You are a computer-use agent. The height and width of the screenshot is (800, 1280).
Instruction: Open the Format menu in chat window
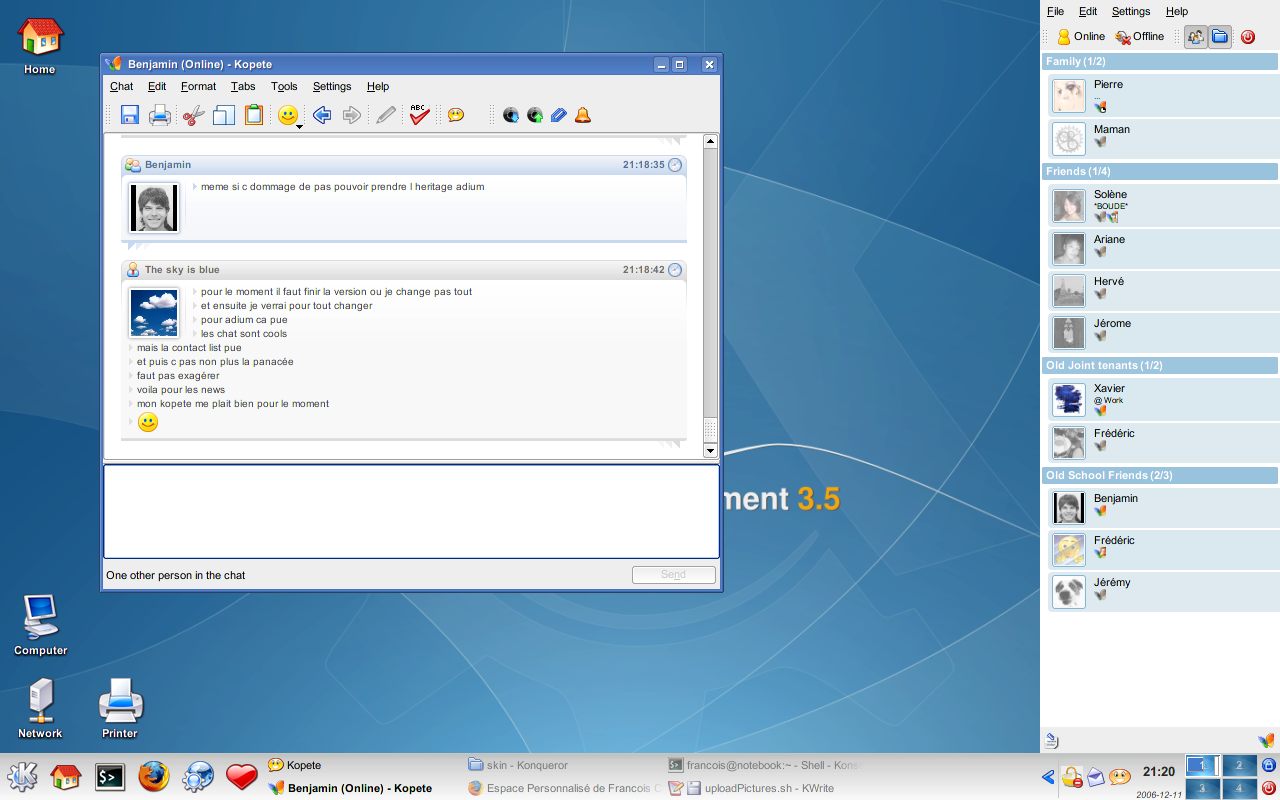199,87
